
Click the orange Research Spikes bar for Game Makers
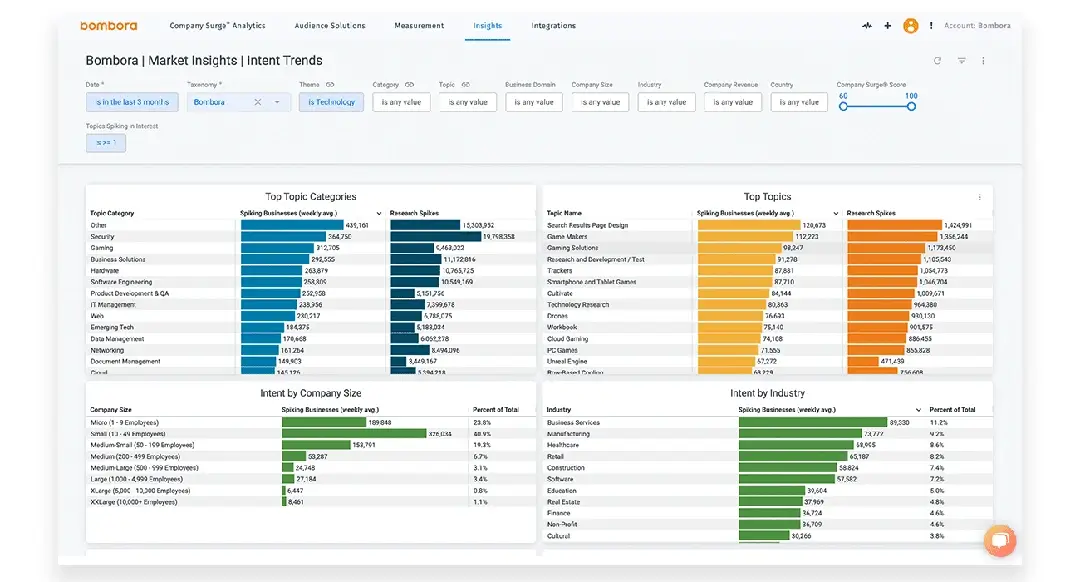pos(893,236)
